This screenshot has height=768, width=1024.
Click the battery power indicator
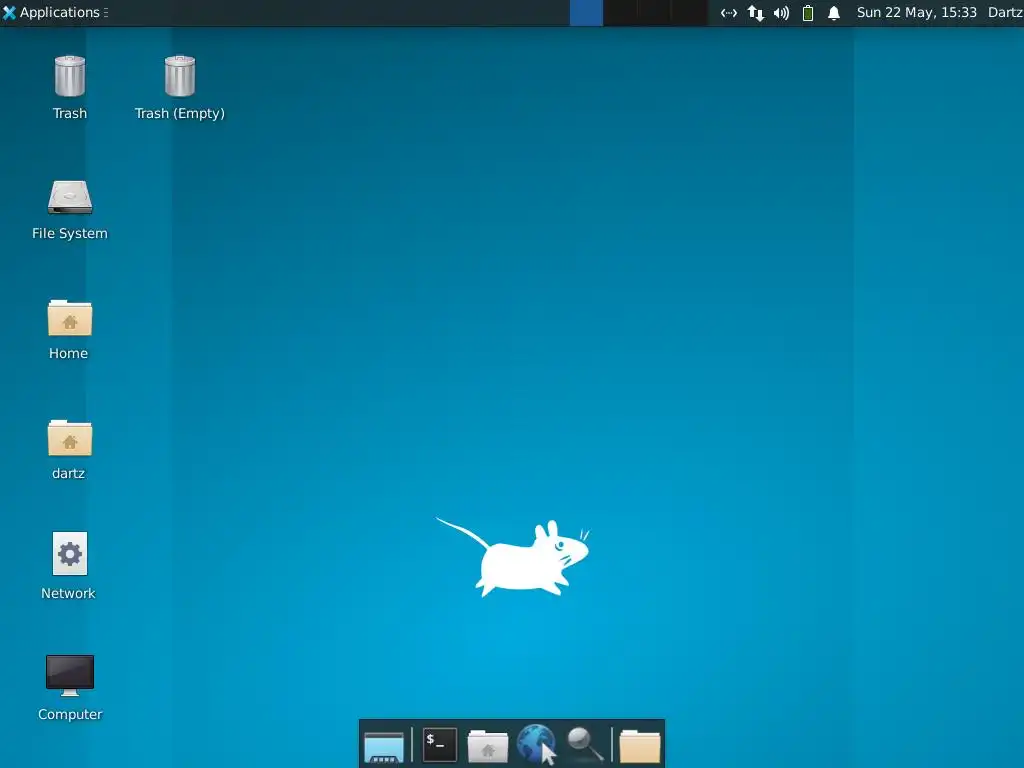pos(808,13)
